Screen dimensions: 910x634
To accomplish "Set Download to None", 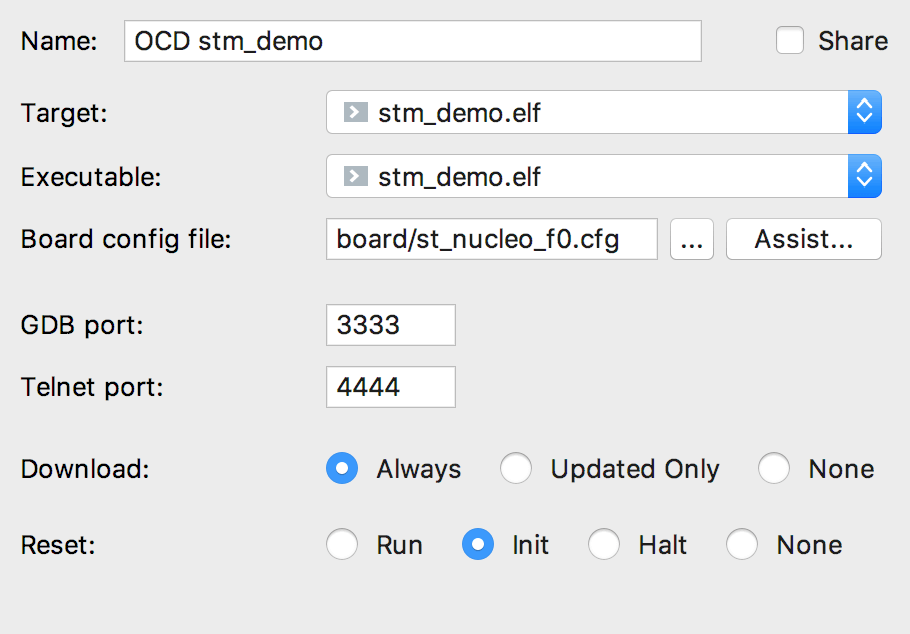I will point(774,469).
